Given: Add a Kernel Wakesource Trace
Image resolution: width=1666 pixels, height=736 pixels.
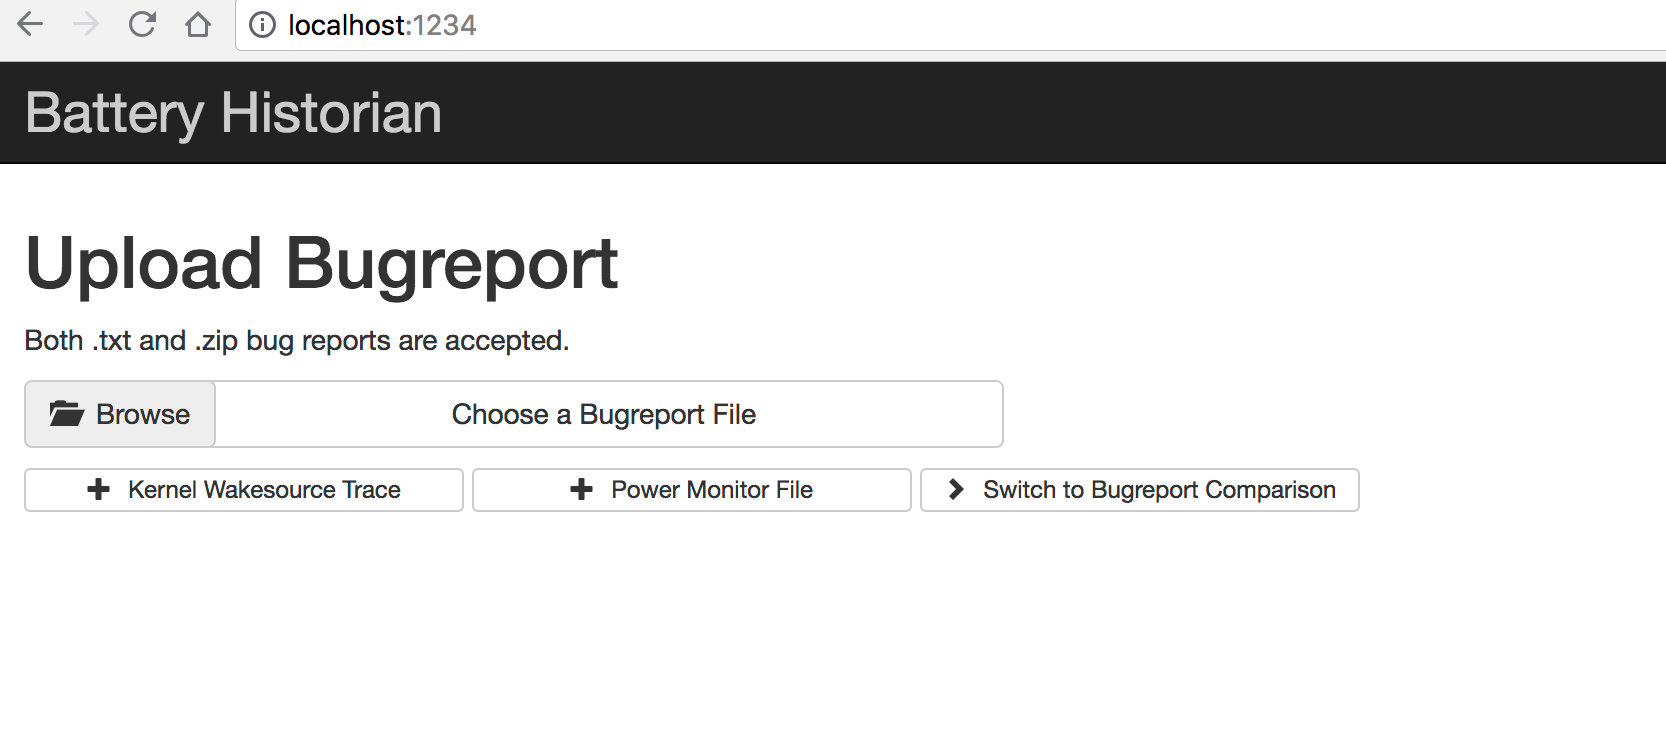Looking at the screenshot, I should 244,490.
